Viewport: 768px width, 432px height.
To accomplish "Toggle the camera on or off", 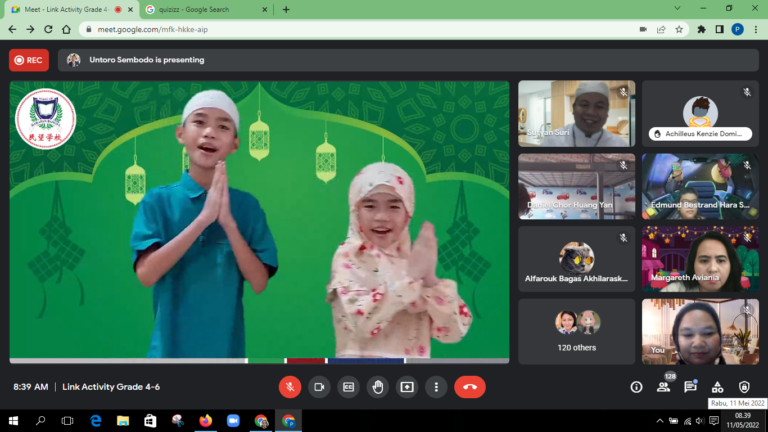I will coord(319,386).
